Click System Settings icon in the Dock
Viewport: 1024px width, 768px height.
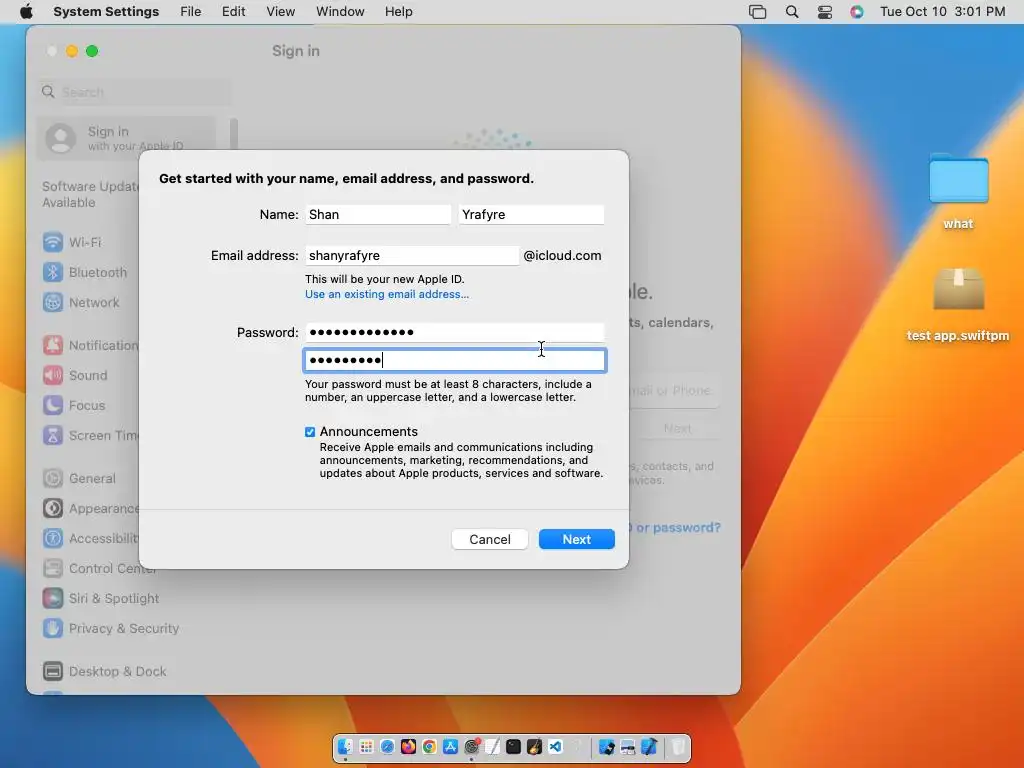tap(472, 746)
